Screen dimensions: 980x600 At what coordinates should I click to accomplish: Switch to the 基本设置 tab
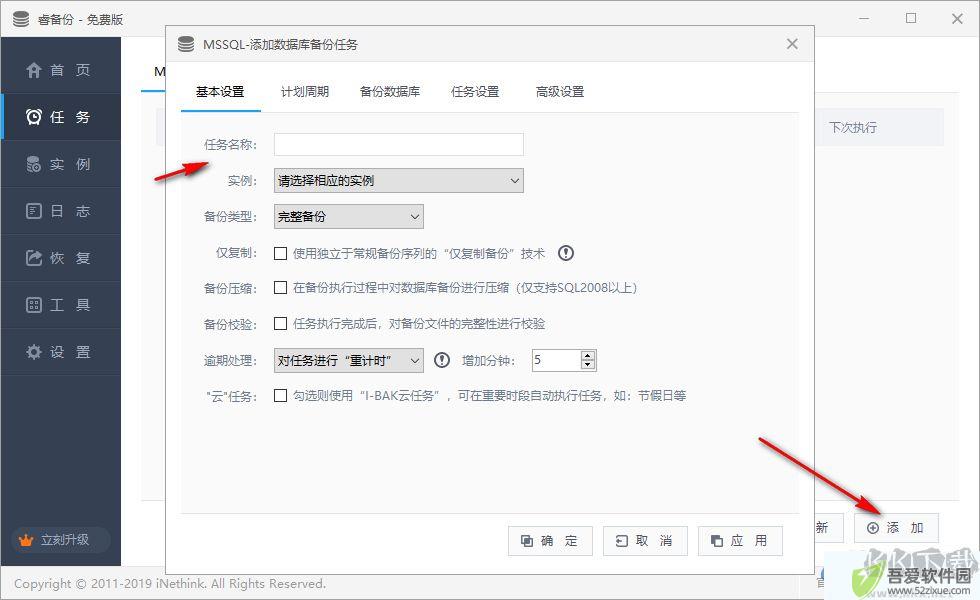click(220, 92)
